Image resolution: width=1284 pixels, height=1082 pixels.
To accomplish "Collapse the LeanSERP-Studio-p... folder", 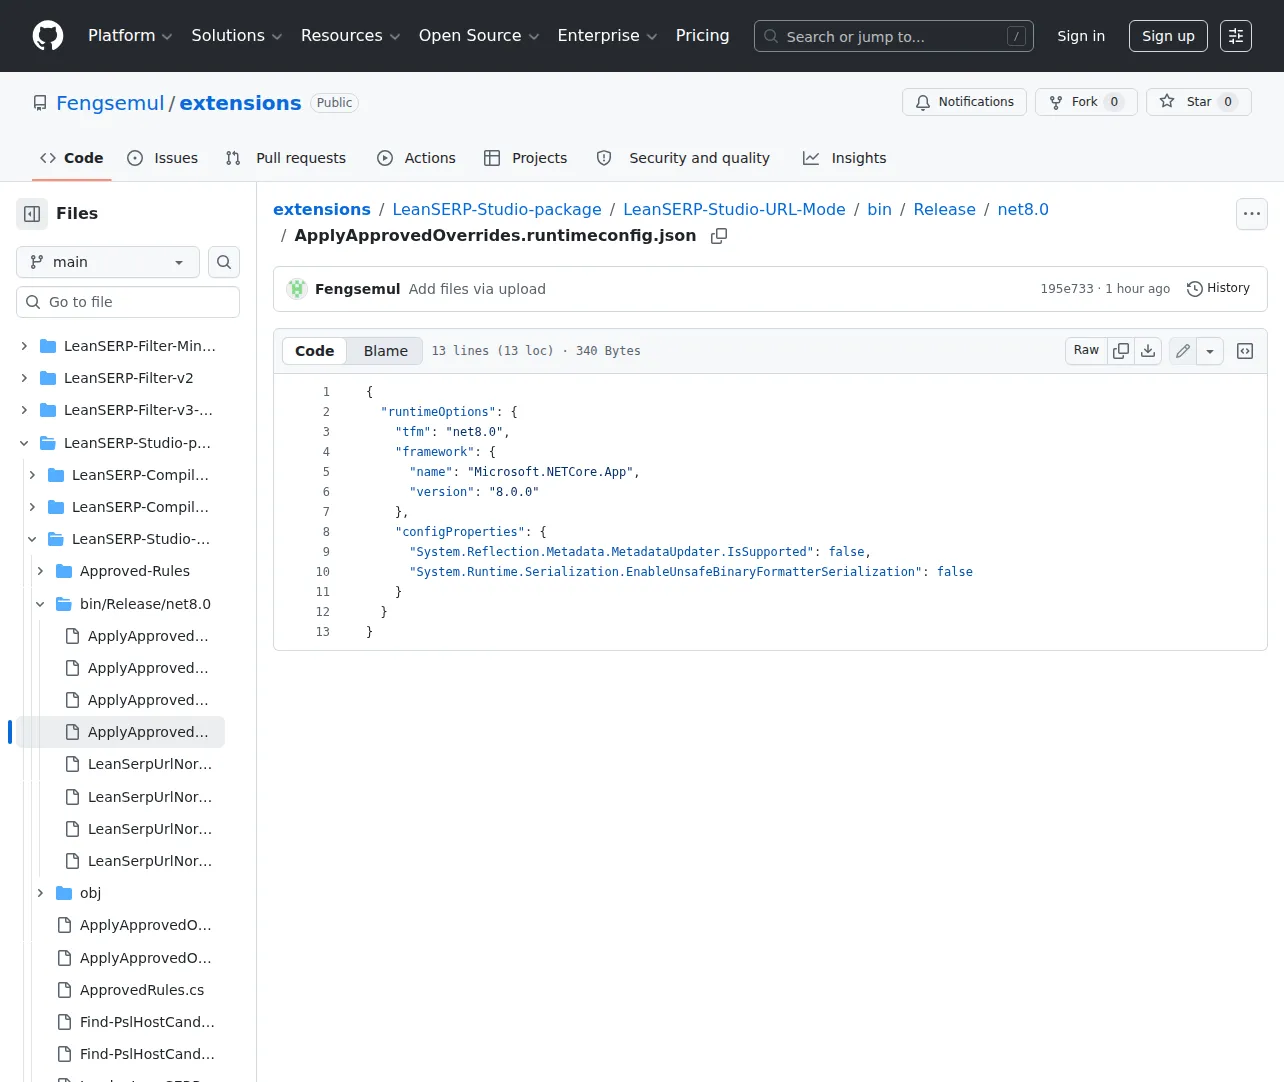I will pyautogui.click(x=24, y=443).
